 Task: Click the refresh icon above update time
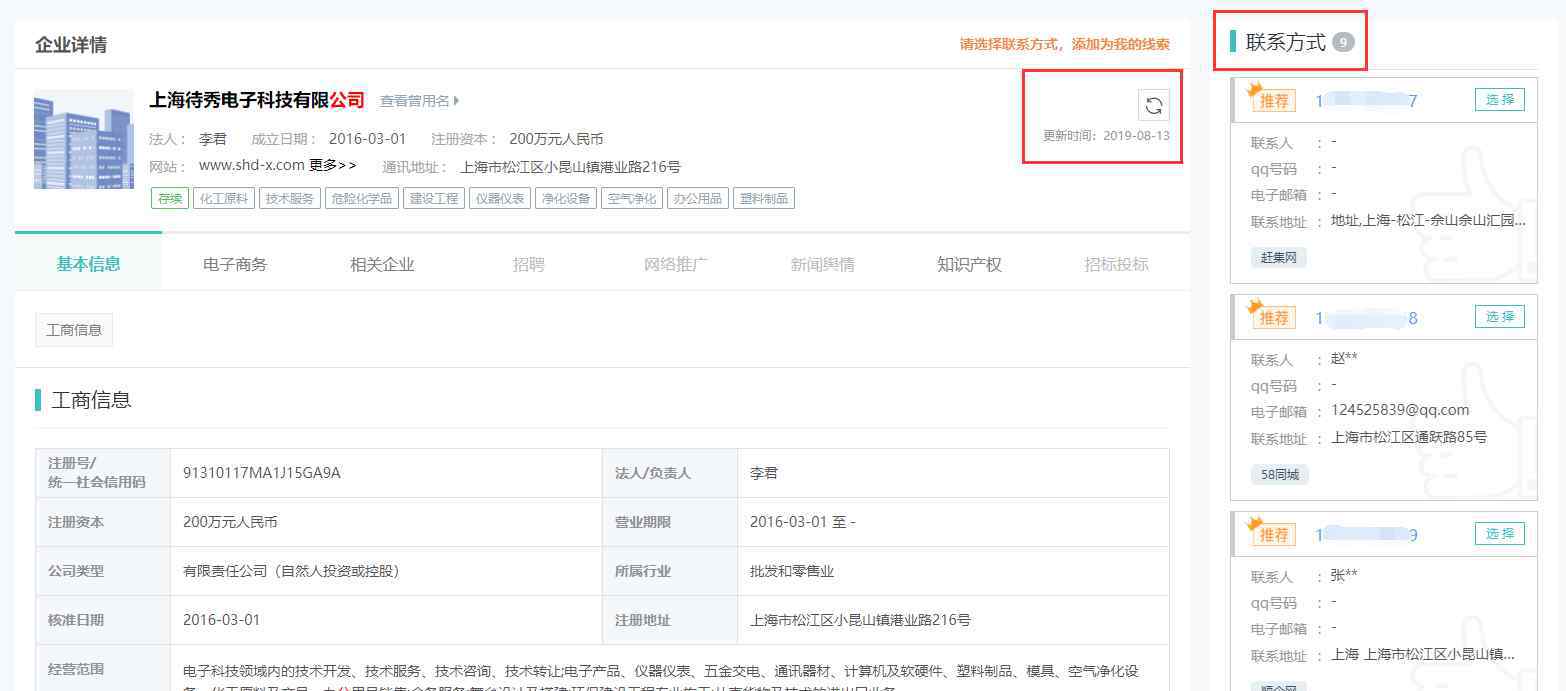coord(1153,105)
